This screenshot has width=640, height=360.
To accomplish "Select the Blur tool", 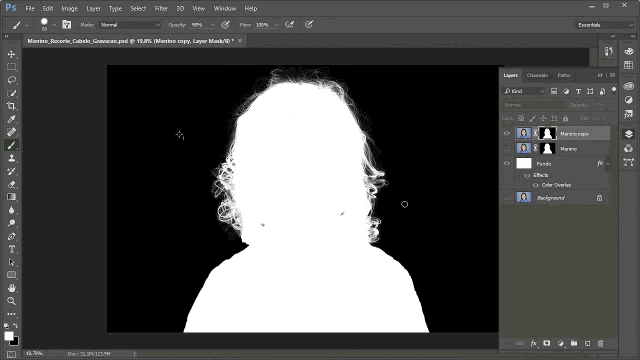I will click(11, 210).
